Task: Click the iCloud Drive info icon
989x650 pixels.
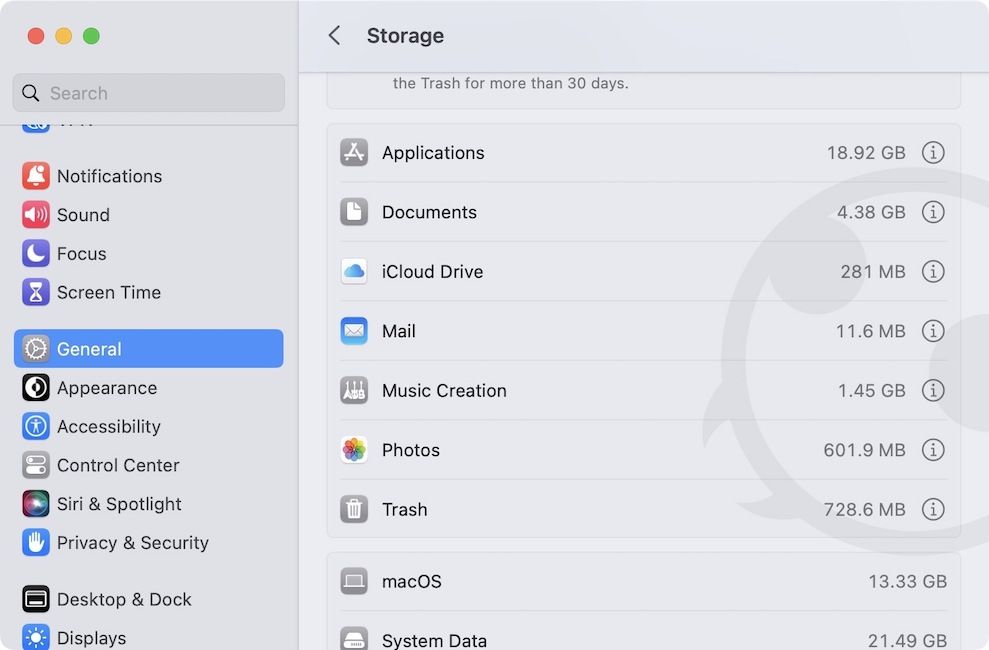Action: [933, 272]
